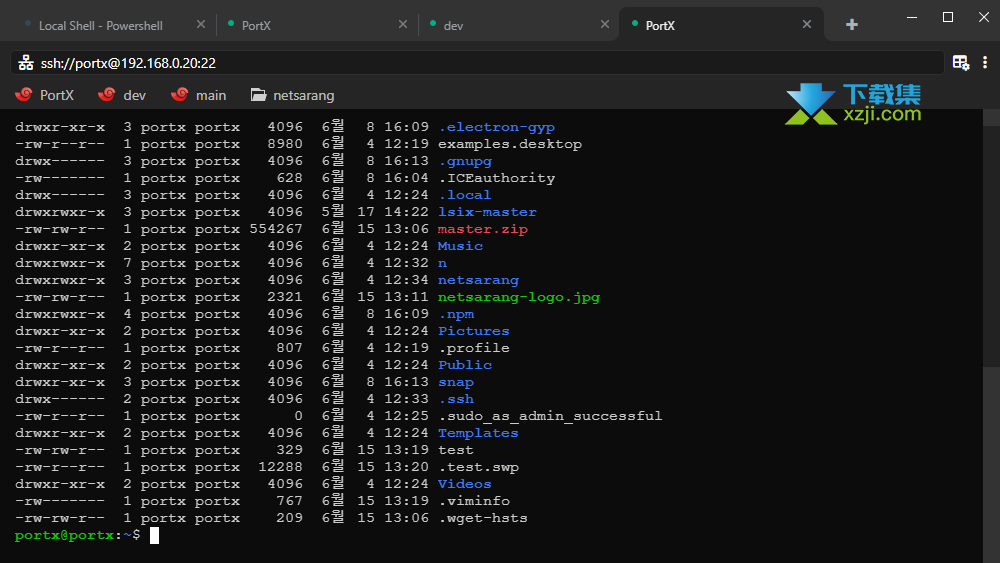Close the dev tab
1000x563 pixels.
tap(605, 24)
